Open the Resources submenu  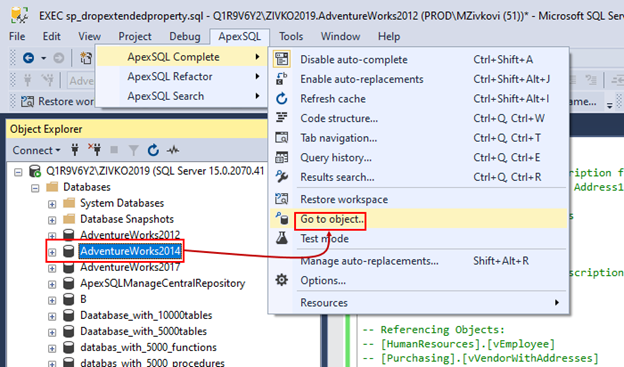point(418,303)
